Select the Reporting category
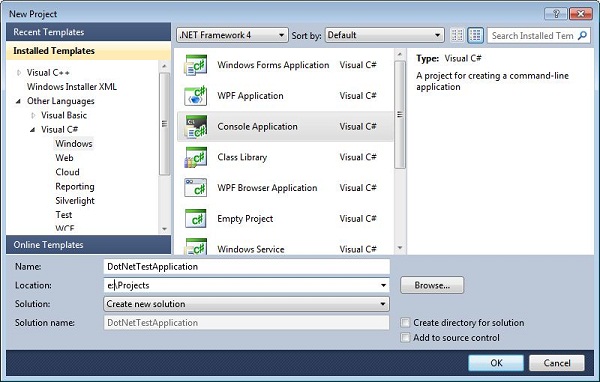Image resolution: width=600 pixels, height=382 pixels. [75, 186]
